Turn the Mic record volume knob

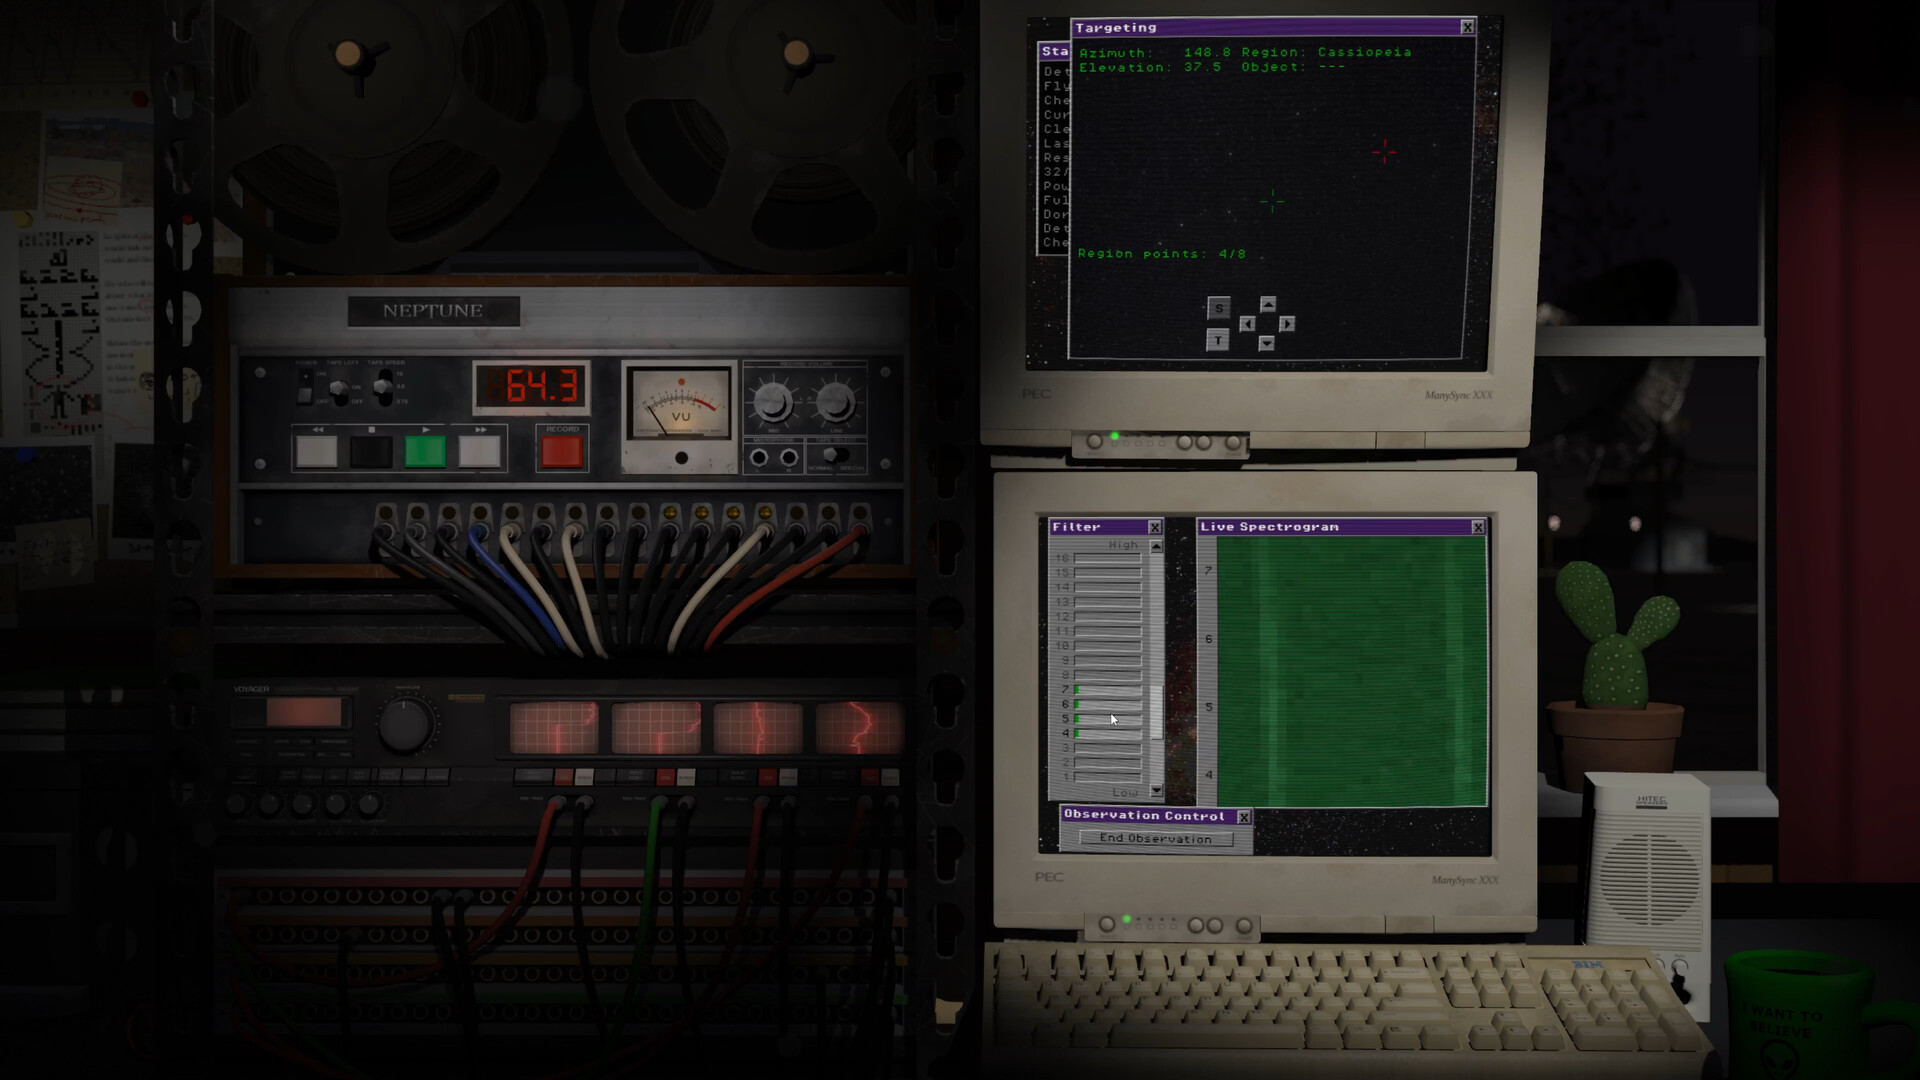pos(772,402)
